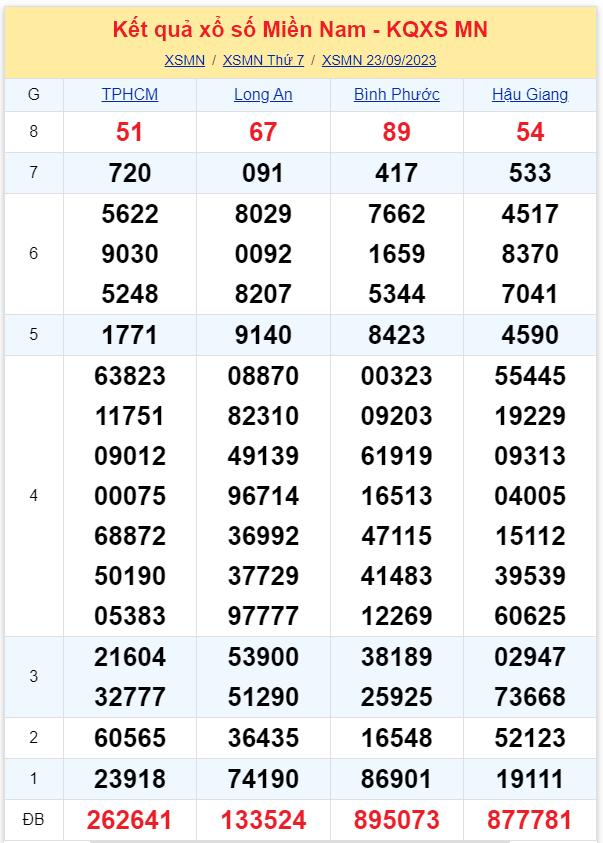Click prize 1 number 19111
Image resolution: width=603 pixels, height=843 pixels.
pyautogui.click(x=530, y=779)
